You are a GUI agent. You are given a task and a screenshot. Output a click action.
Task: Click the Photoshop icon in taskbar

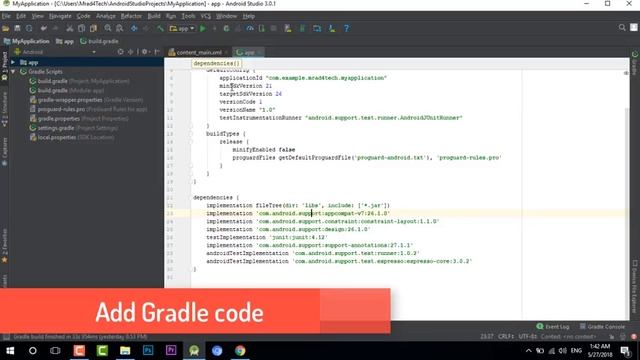[x=148, y=351]
